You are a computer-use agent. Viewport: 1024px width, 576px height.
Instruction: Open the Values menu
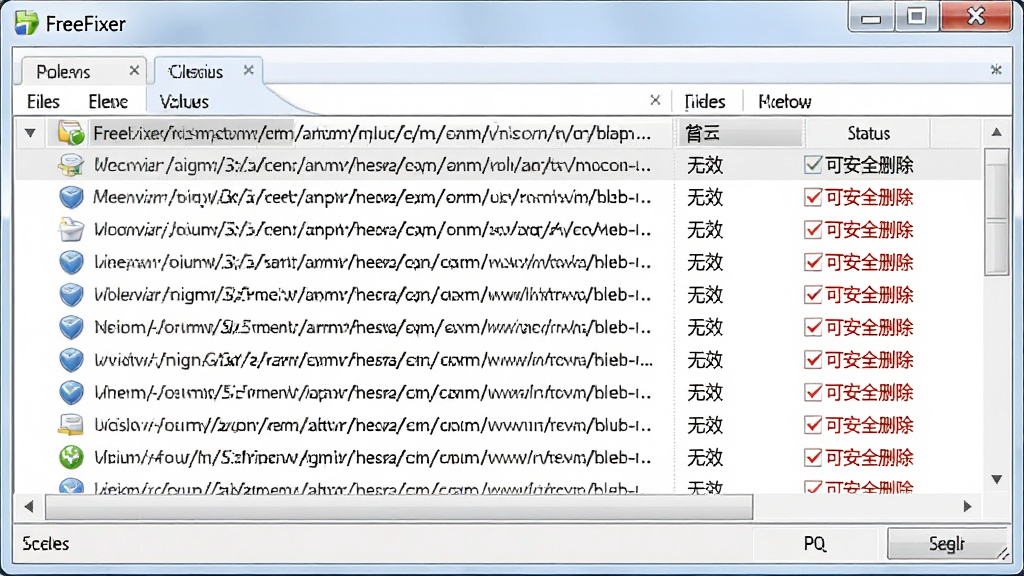tap(184, 102)
